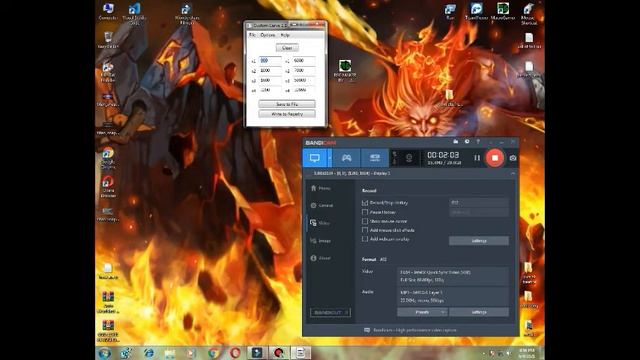Click the Record/Stop hotkey field showing F12
640x360 pixels.
(x=479, y=202)
